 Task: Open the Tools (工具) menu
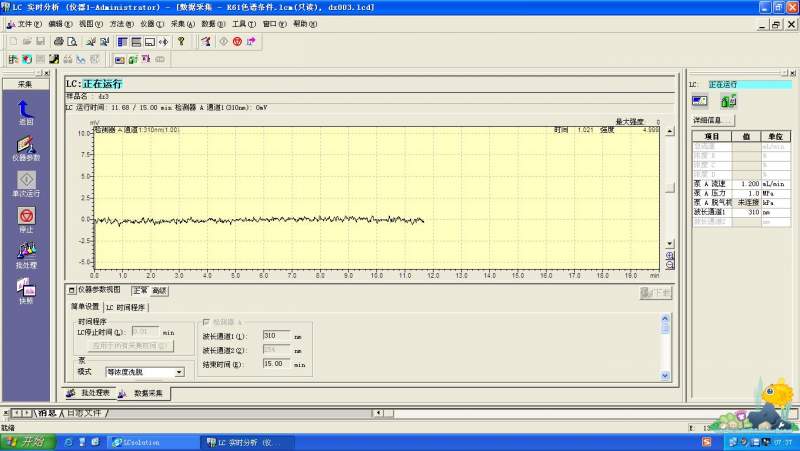pos(243,23)
